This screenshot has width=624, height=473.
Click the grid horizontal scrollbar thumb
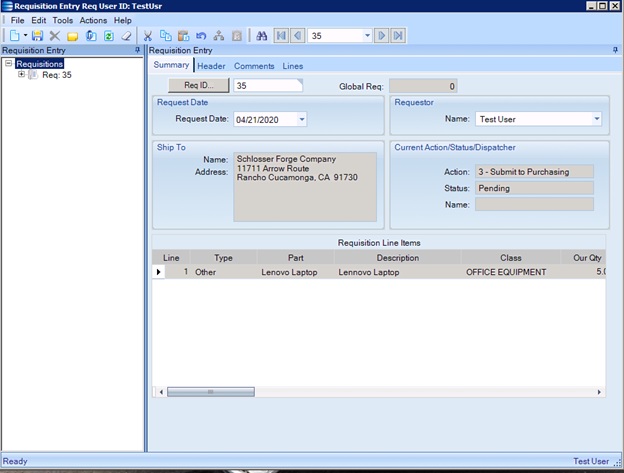[211, 392]
